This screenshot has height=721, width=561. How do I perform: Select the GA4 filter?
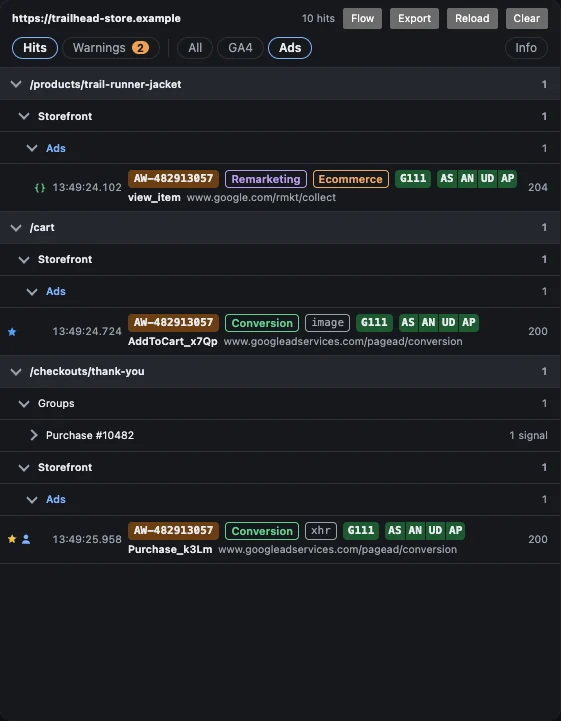pos(240,48)
